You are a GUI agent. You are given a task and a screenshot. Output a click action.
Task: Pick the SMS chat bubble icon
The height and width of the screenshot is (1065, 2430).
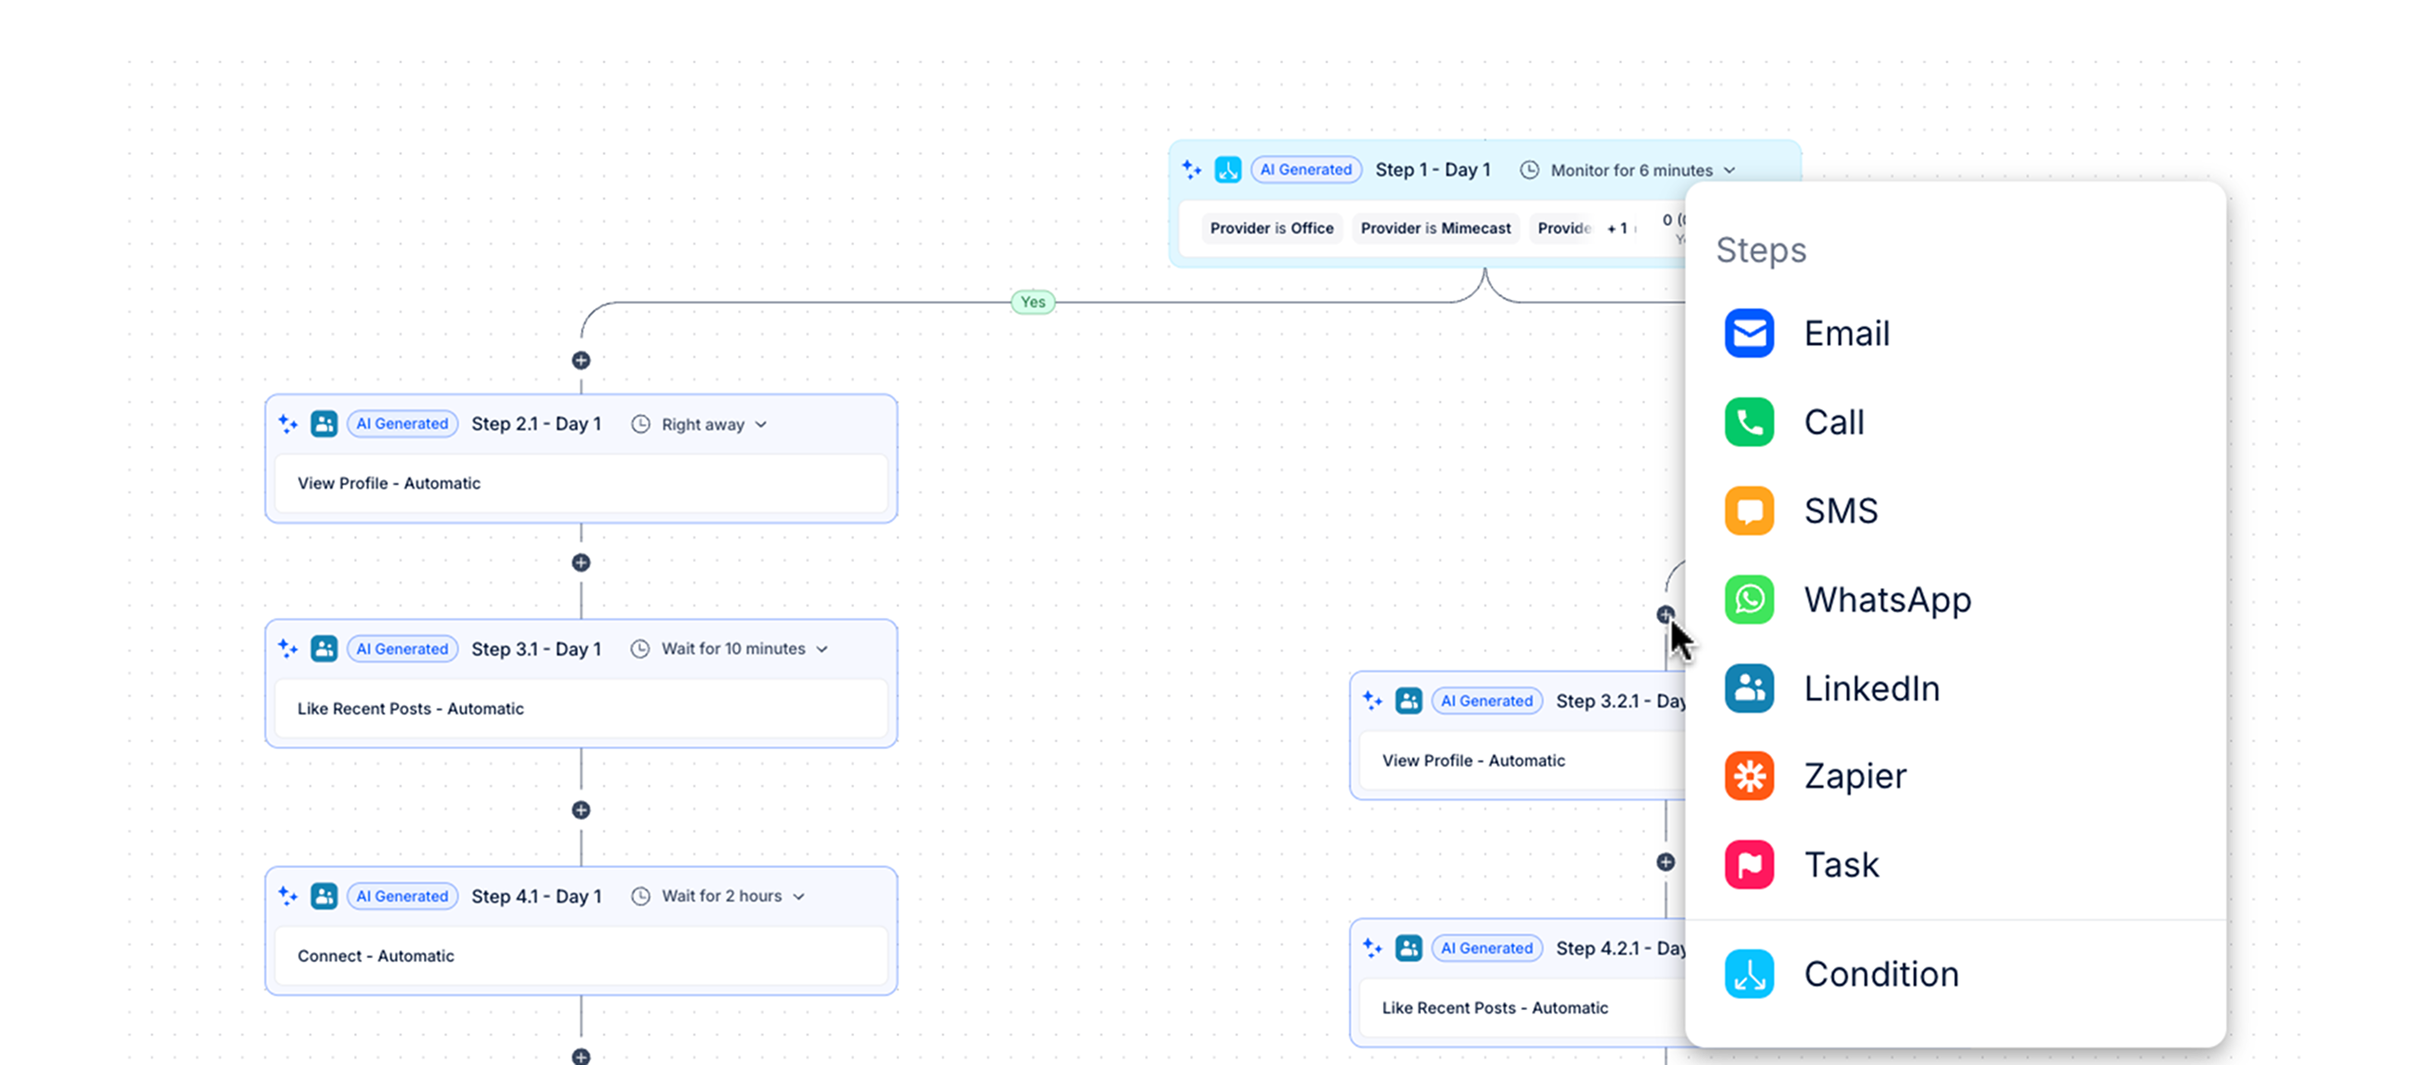pyautogui.click(x=1749, y=511)
